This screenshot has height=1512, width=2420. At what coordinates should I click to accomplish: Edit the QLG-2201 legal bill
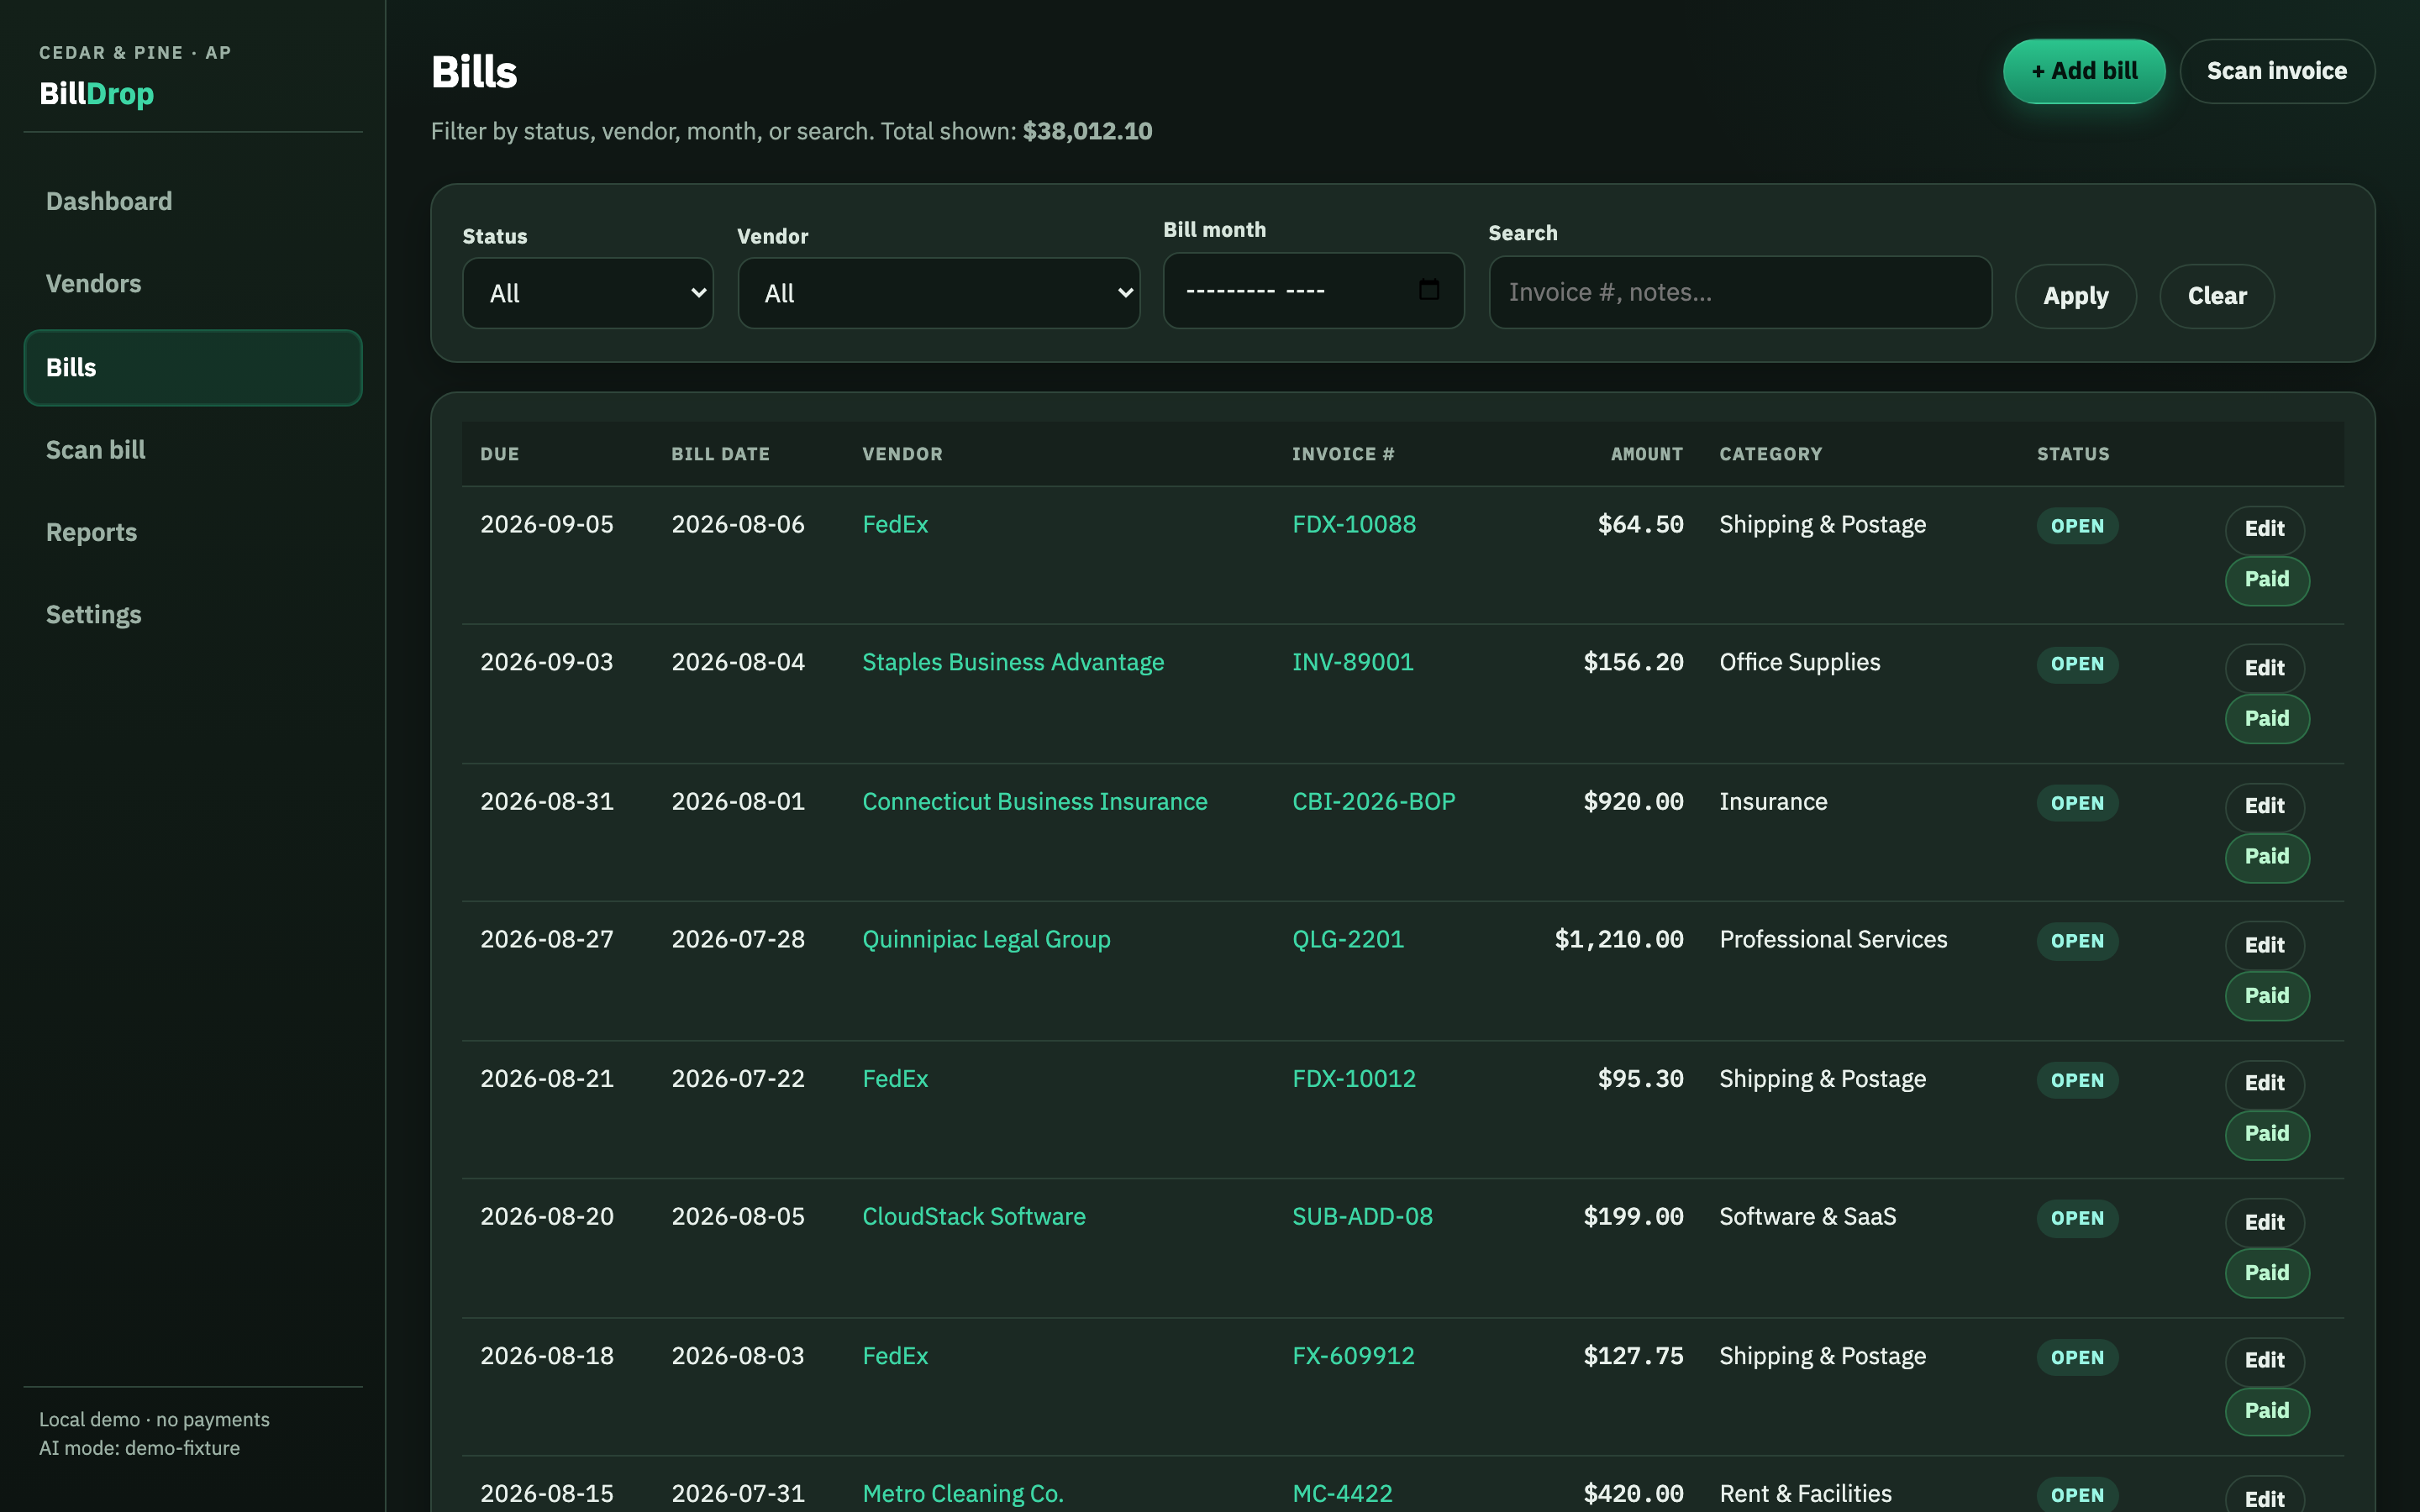click(2264, 945)
